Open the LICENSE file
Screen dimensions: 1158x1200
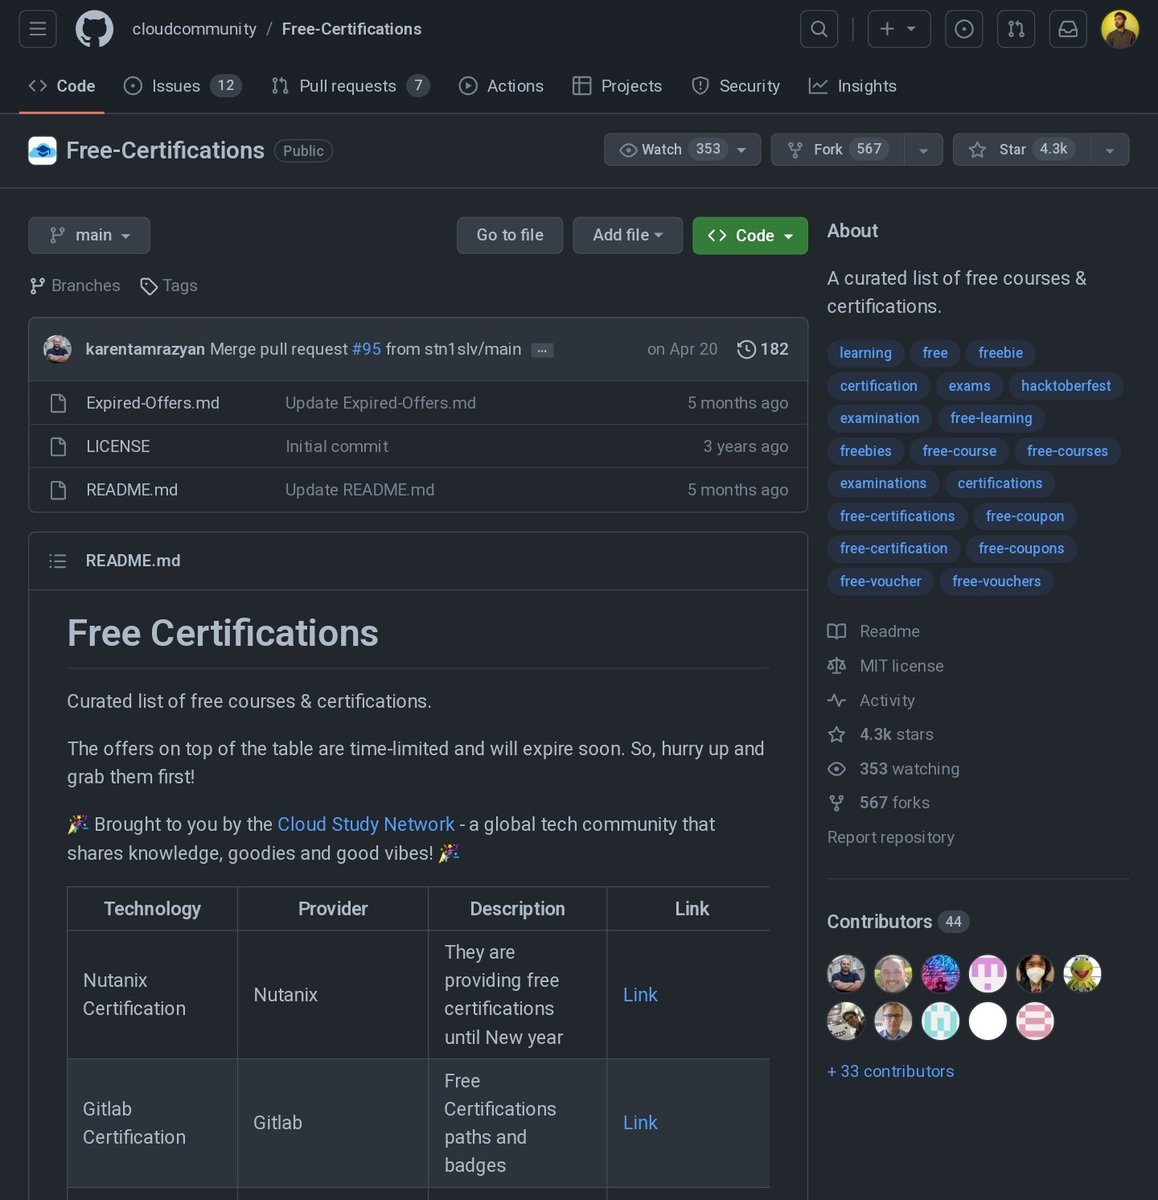tap(118, 446)
